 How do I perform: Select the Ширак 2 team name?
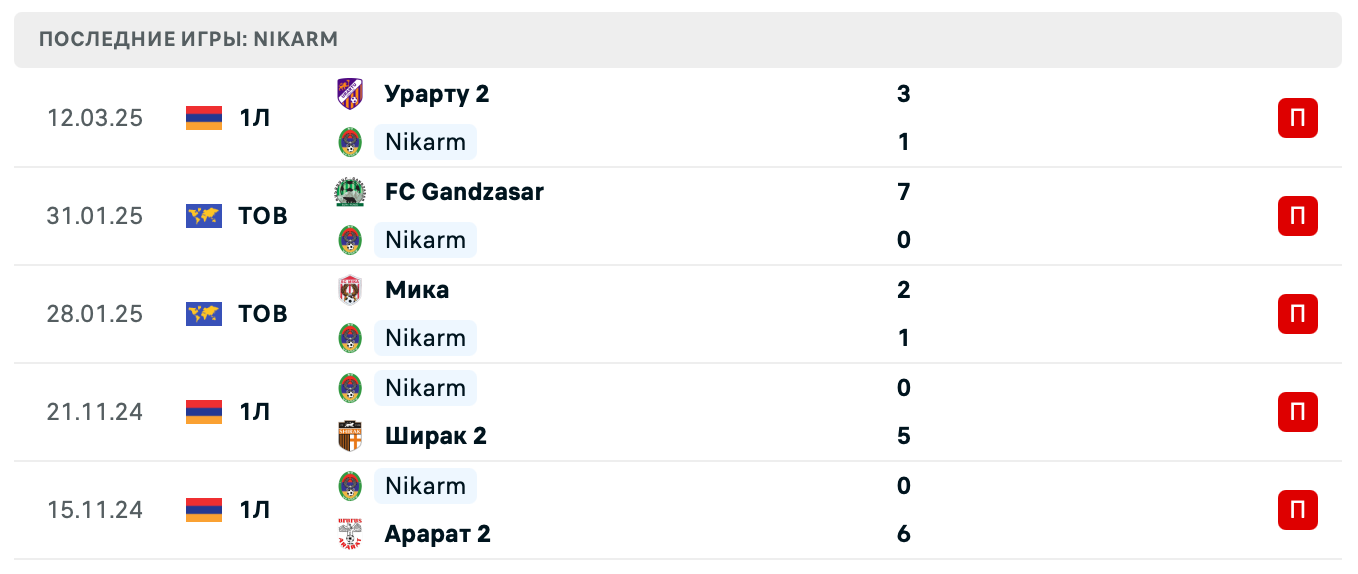435,436
